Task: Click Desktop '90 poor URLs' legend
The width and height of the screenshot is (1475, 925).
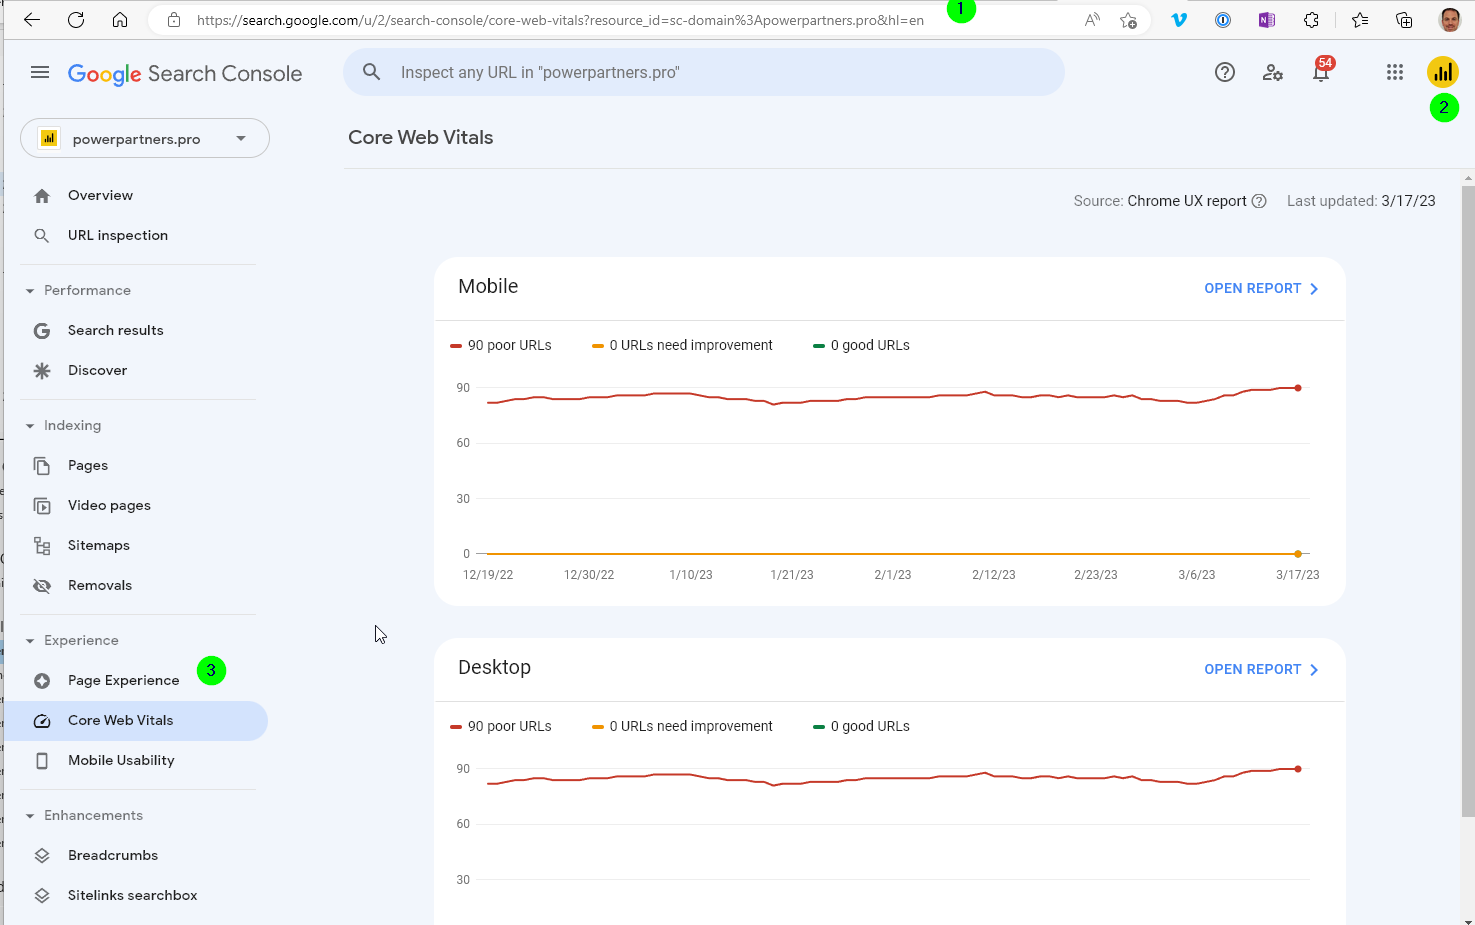Action: 501,726
